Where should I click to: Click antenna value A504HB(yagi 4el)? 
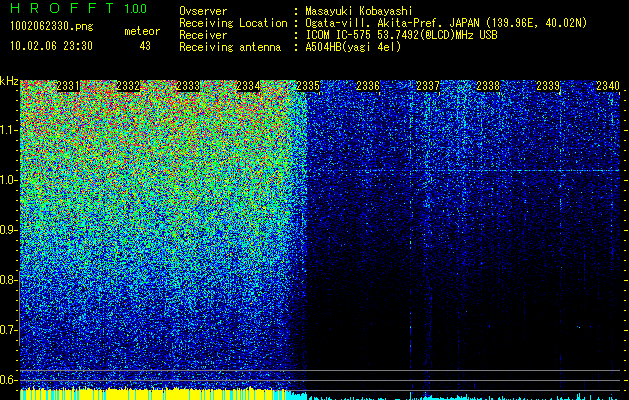click(x=353, y=47)
